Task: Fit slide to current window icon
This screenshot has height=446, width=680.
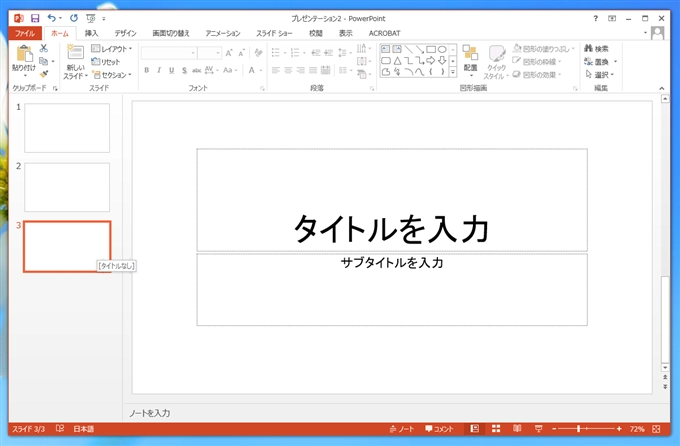Action: coord(658,428)
